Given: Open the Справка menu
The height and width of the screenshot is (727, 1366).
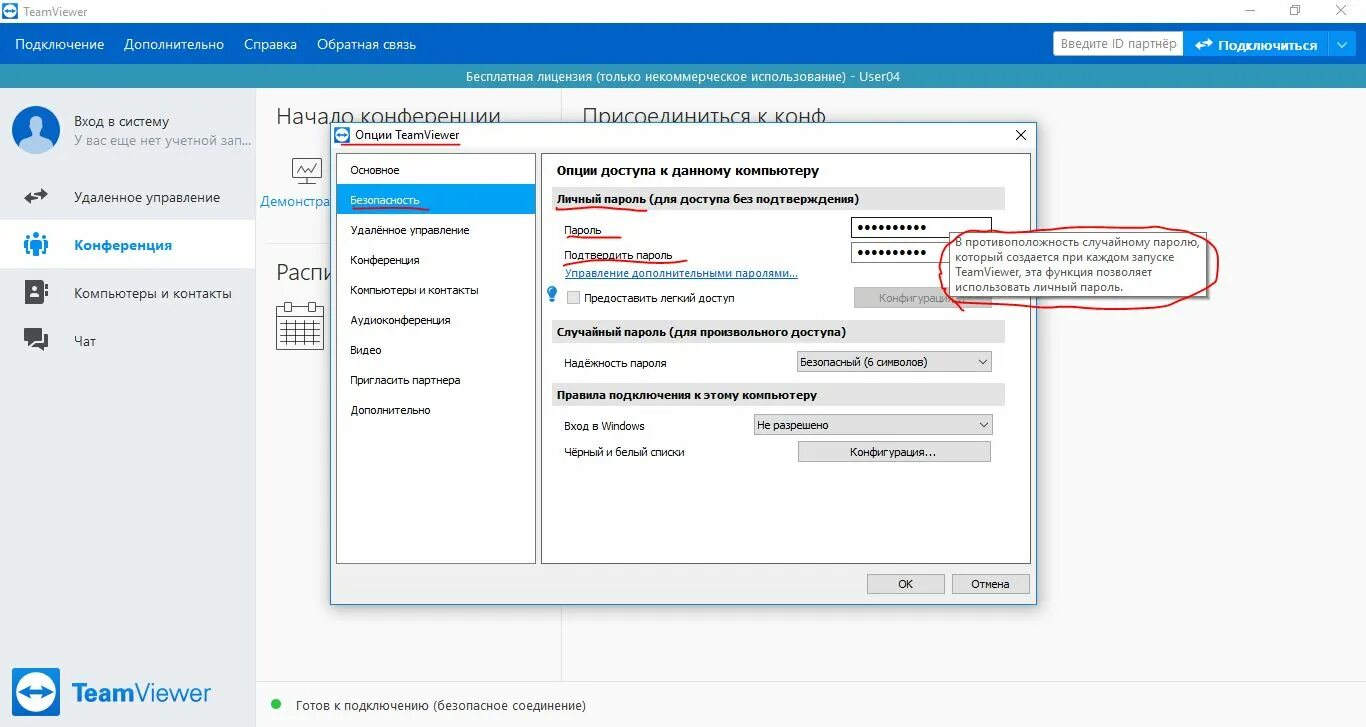Looking at the screenshot, I should coord(270,44).
